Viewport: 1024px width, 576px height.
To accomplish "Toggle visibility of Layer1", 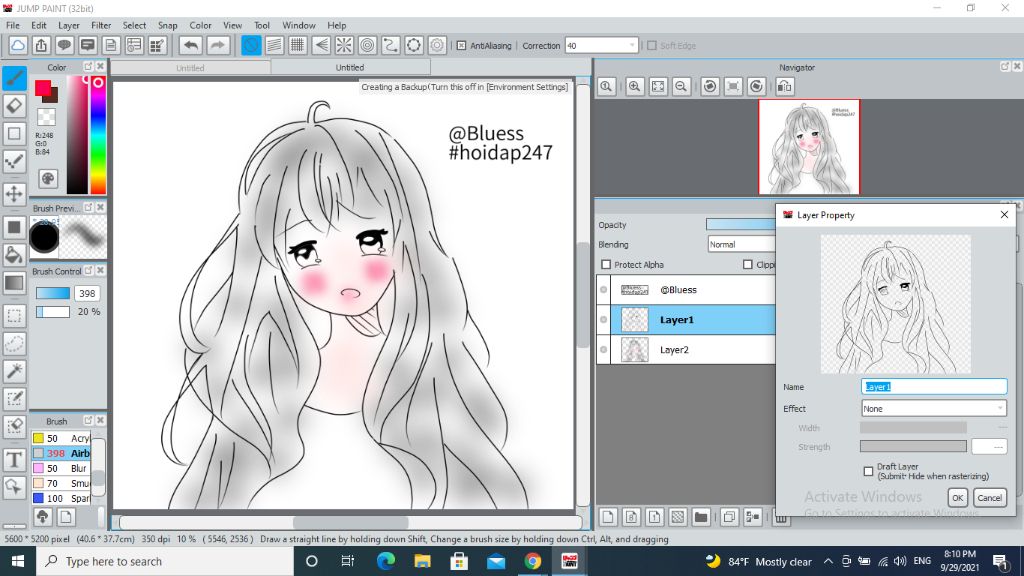I will [603, 319].
